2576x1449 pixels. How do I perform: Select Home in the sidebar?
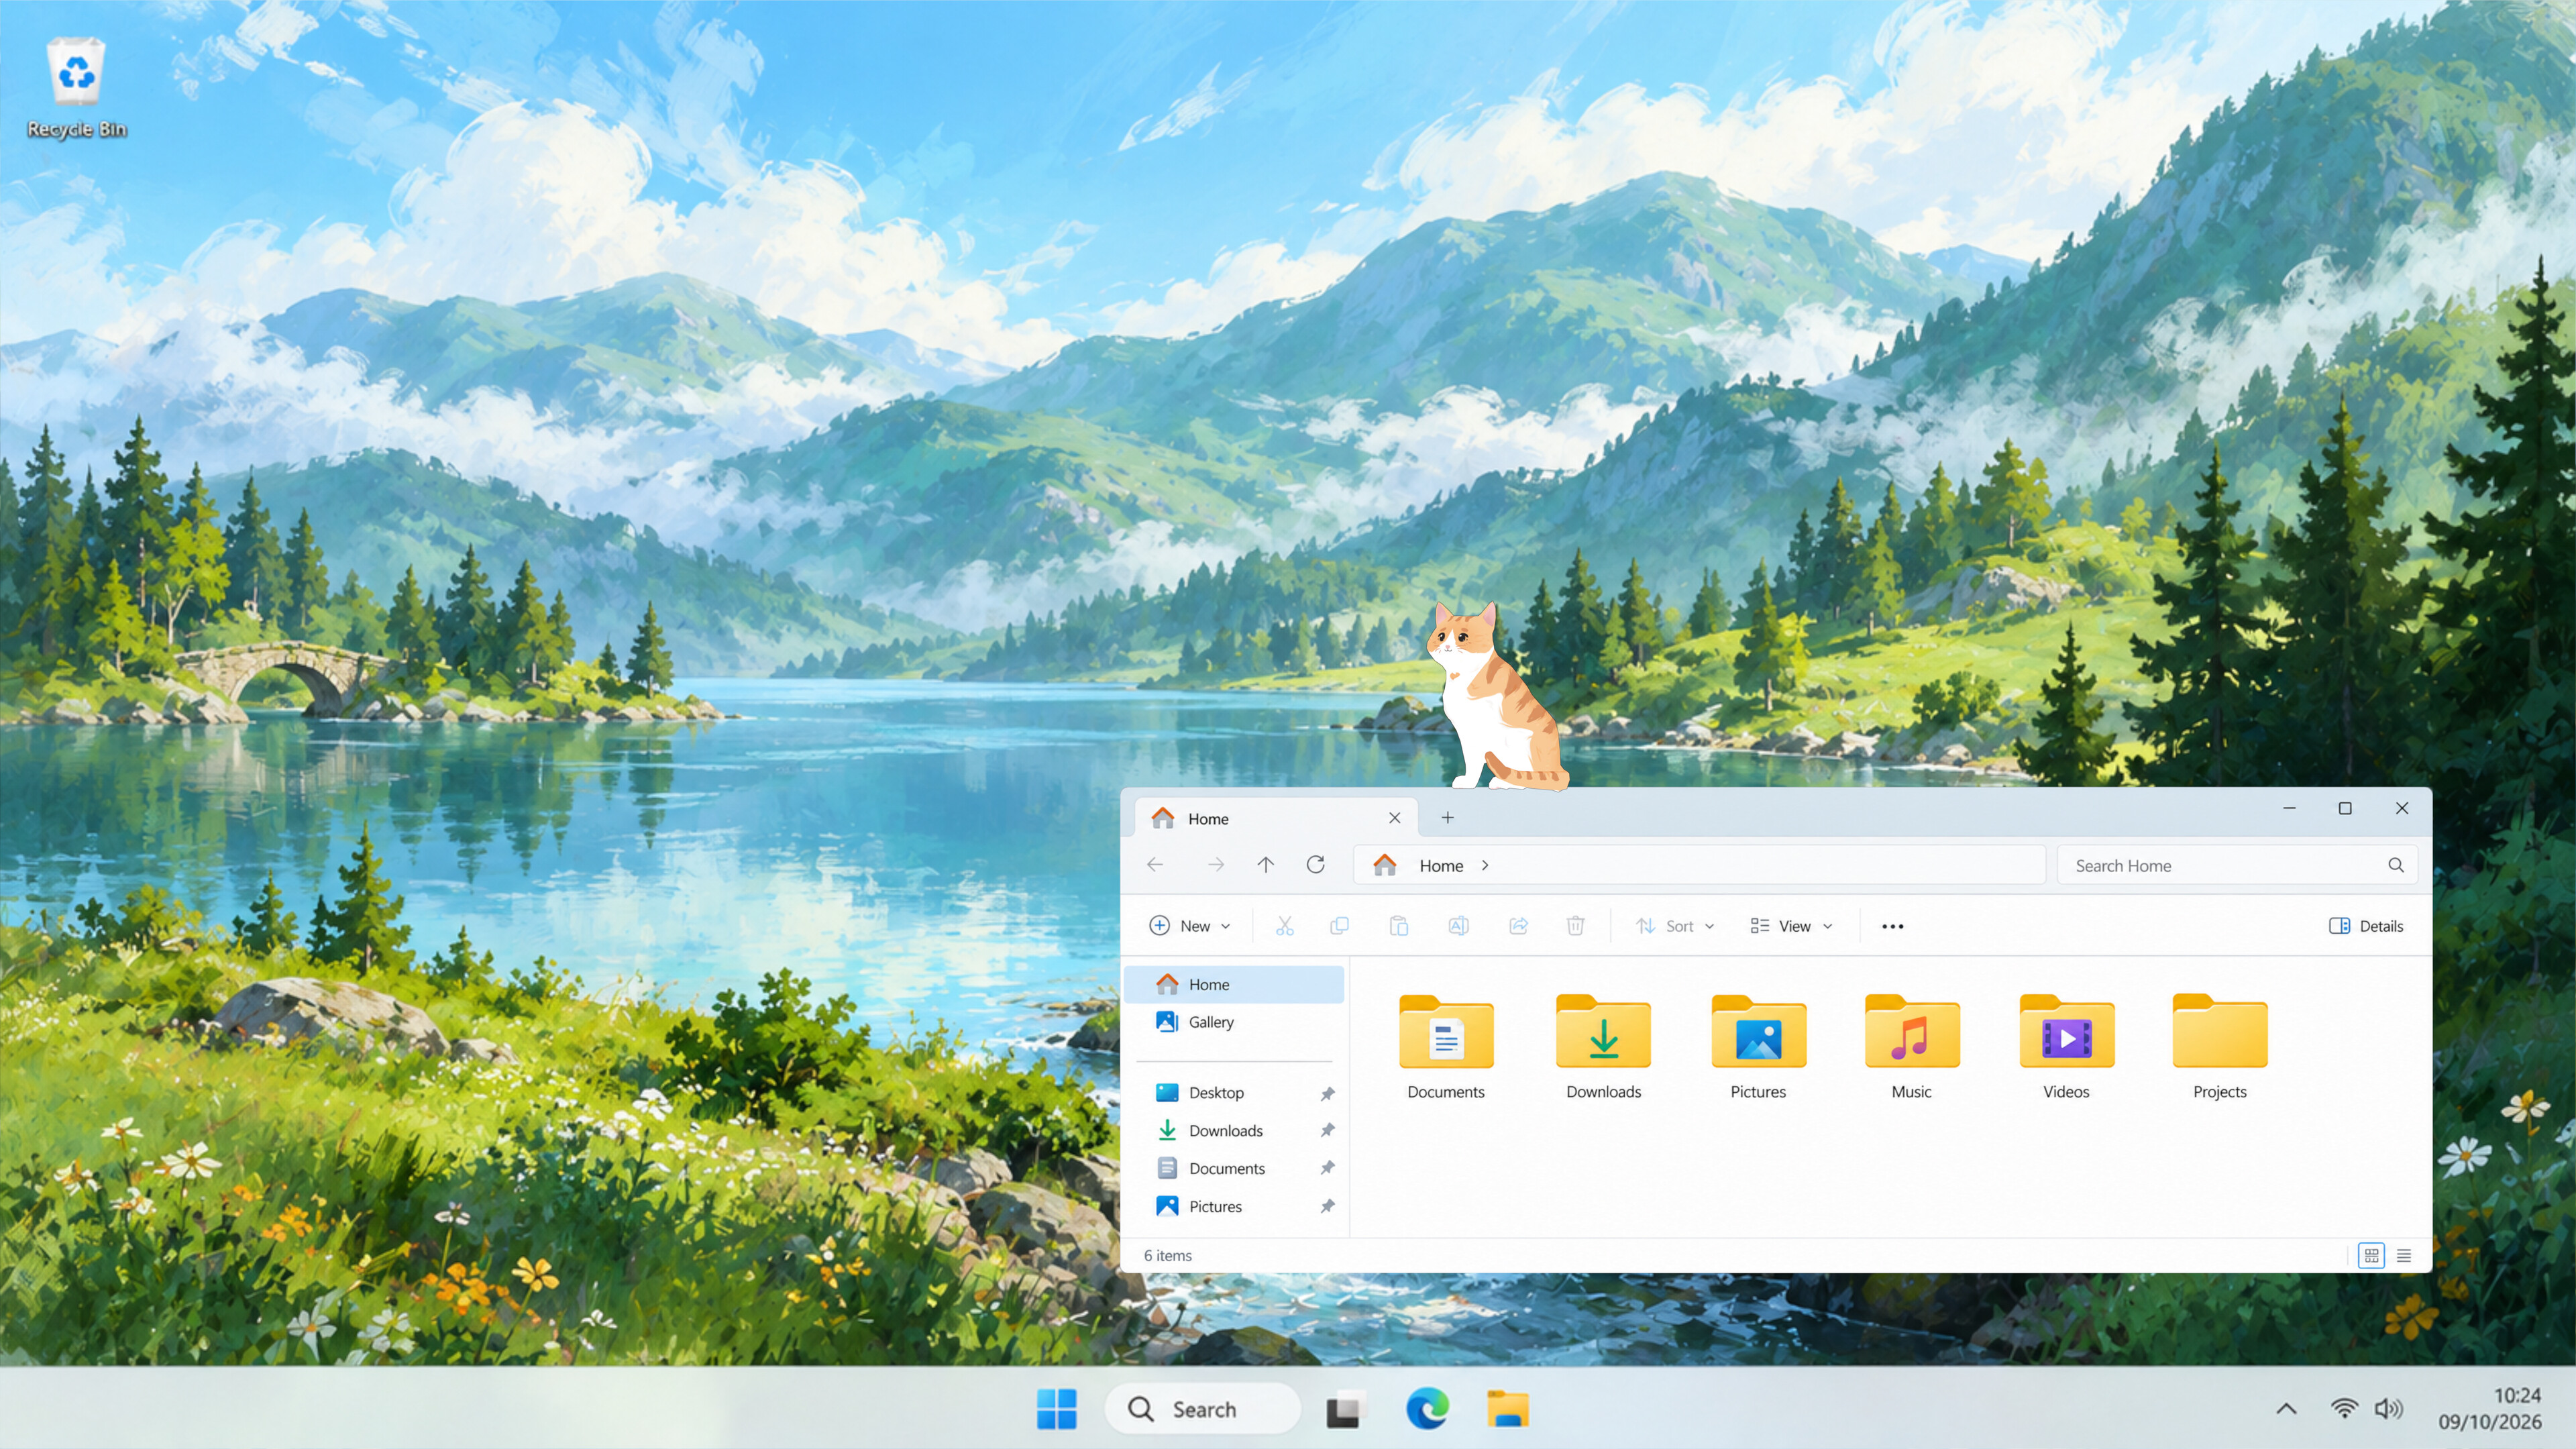(x=1234, y=984)
